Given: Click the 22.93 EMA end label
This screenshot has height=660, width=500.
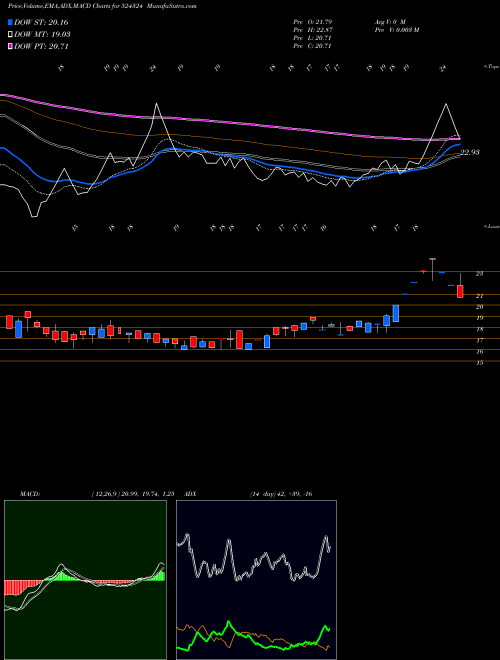Looking at the screenshot, I should click(x=470, y=152).
